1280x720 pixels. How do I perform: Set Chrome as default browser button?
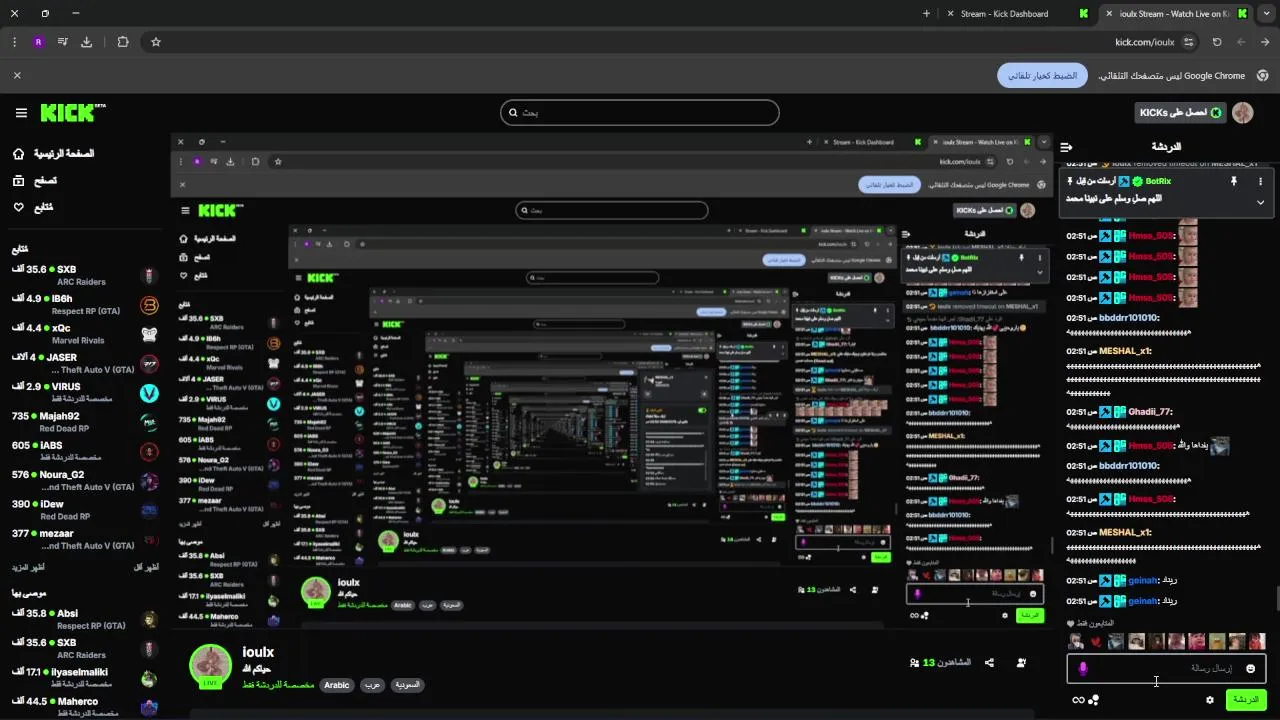(x=1042, y=75)
